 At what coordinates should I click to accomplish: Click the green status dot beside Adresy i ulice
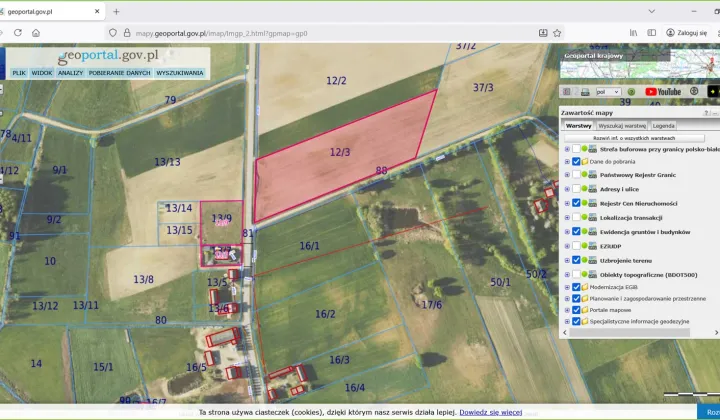585,189
